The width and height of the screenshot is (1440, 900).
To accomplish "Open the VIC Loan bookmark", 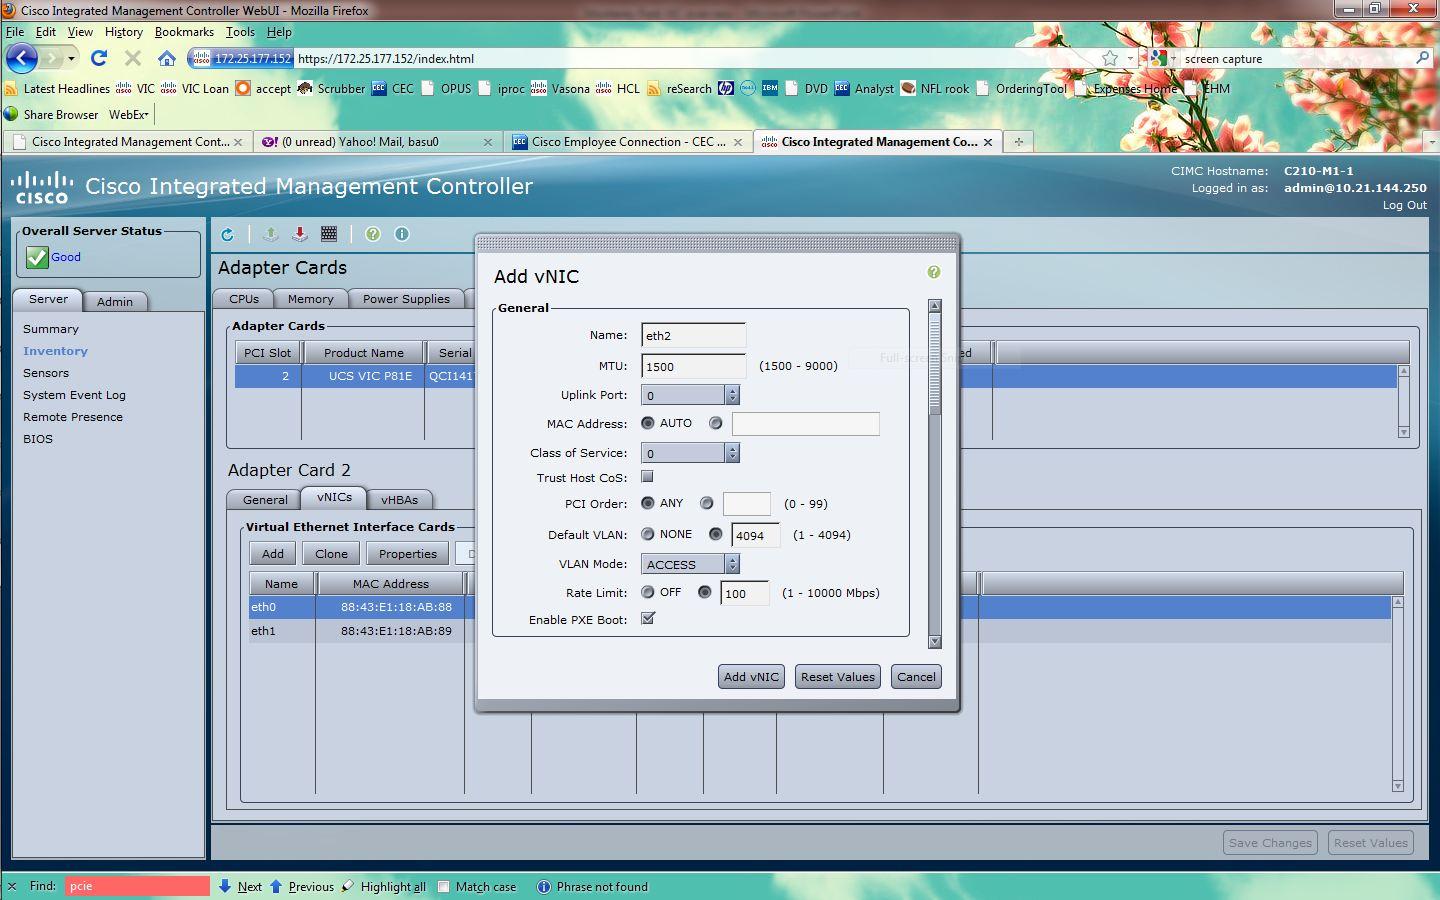I will 195,88.
